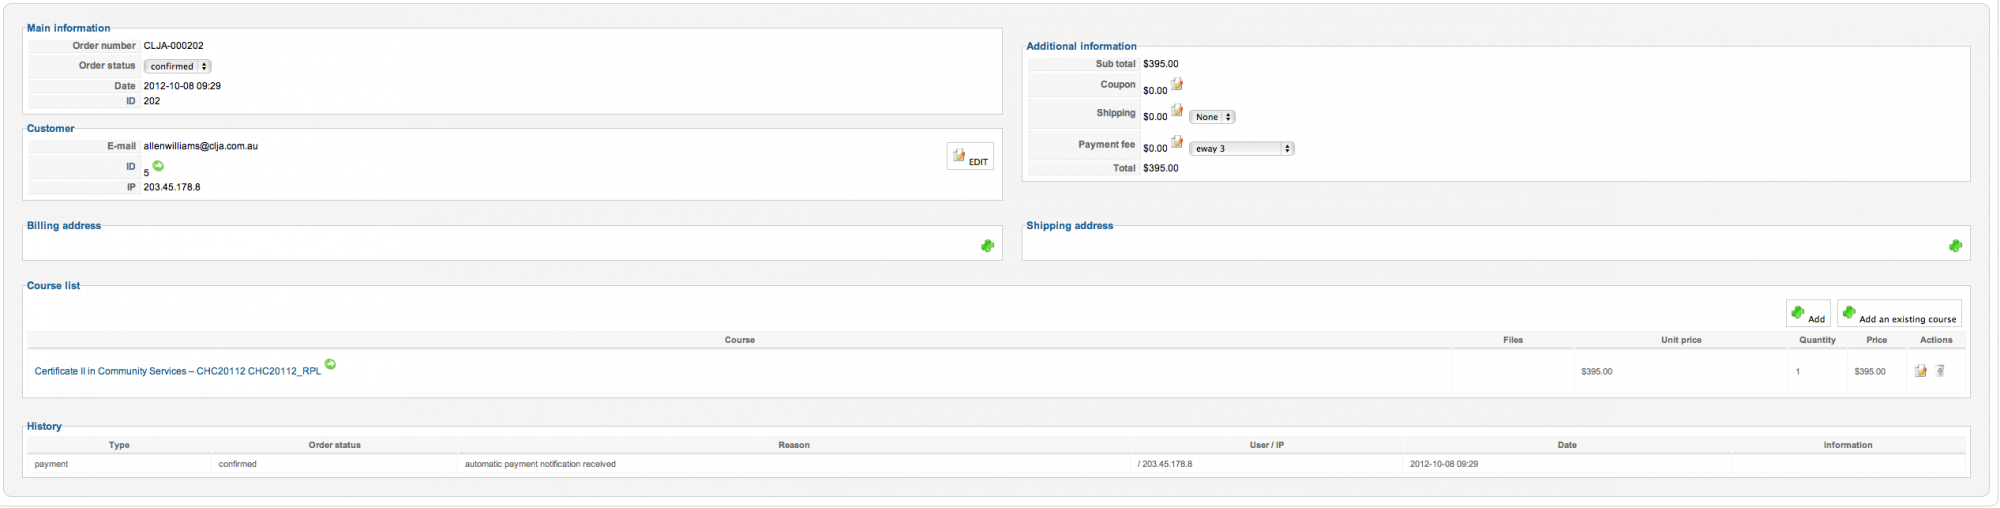The image size is (2000, 508).
Task: Open the shipping method dropdown showing None
Action: click(x=1212, y=117)
